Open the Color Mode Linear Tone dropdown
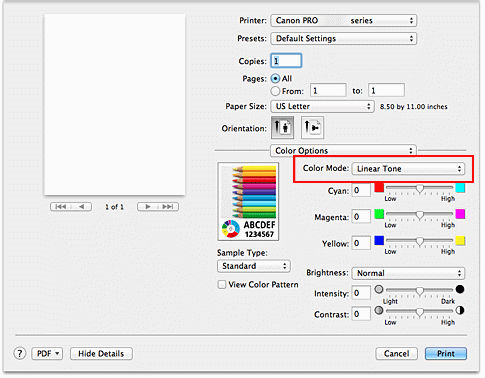Image resolution: width=485 pixels, height=378 pixels. pos(408,169)
